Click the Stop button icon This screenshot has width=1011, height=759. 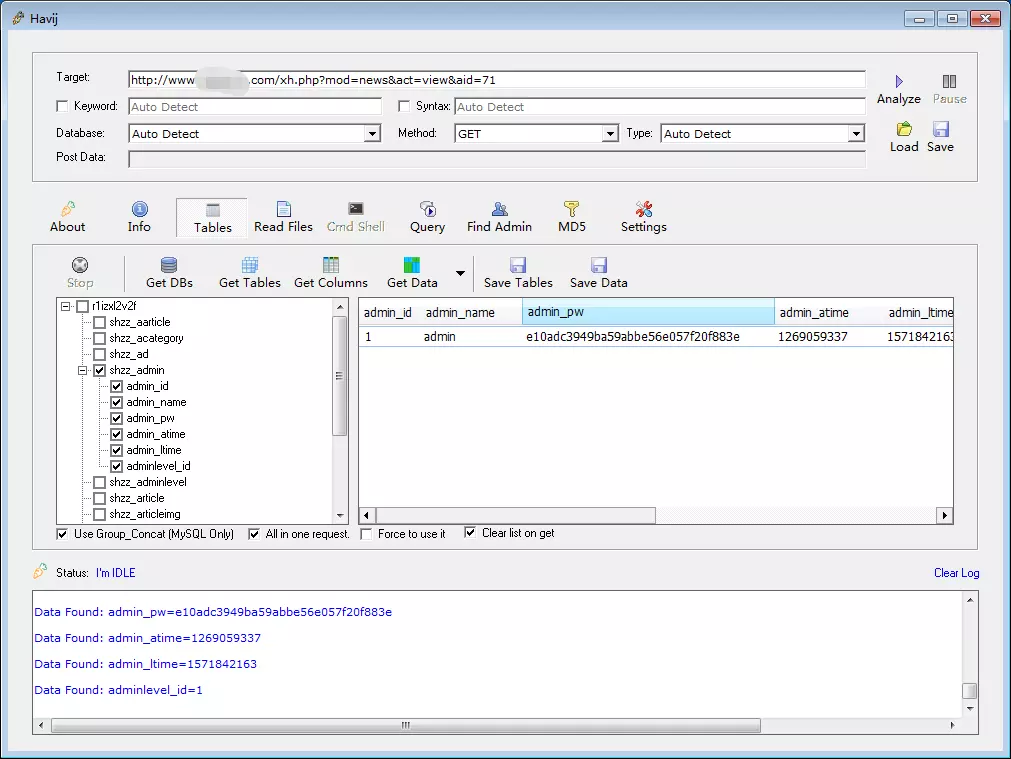[x=80, y=265]
